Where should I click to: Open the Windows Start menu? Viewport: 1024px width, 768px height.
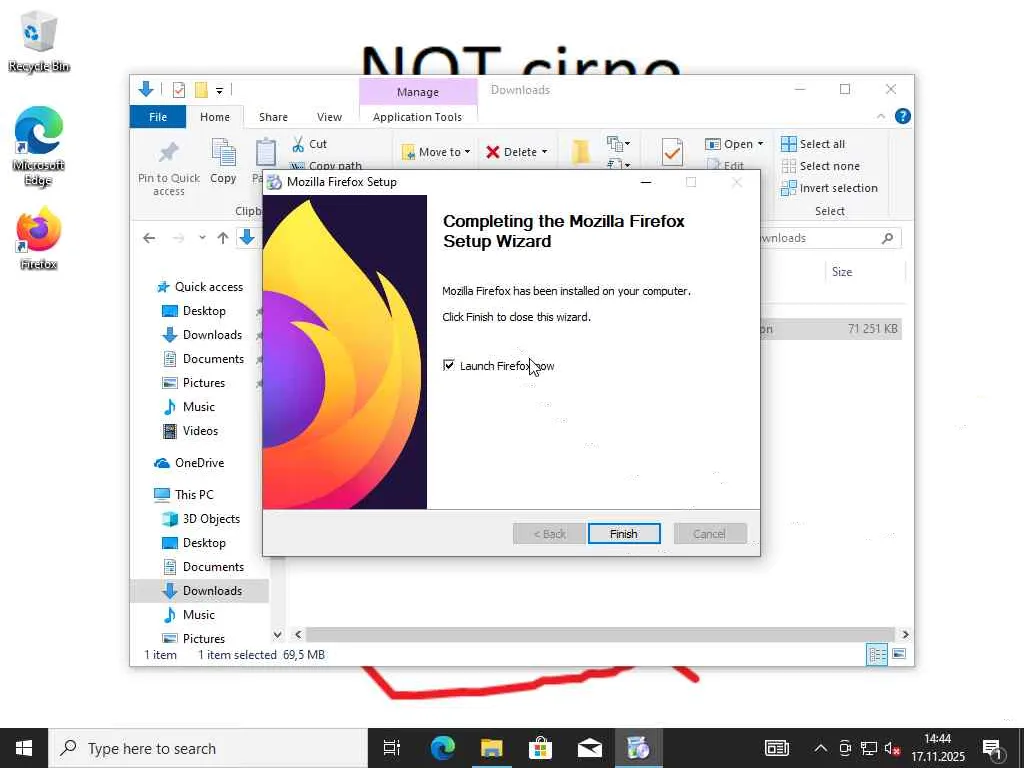(24, 748)
